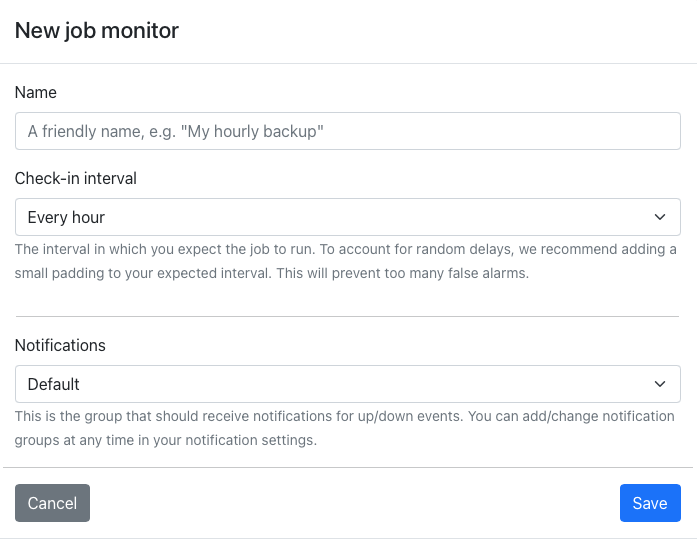
Task: Cancel the new job monitor dialog
Action: [x=52, y=503]
